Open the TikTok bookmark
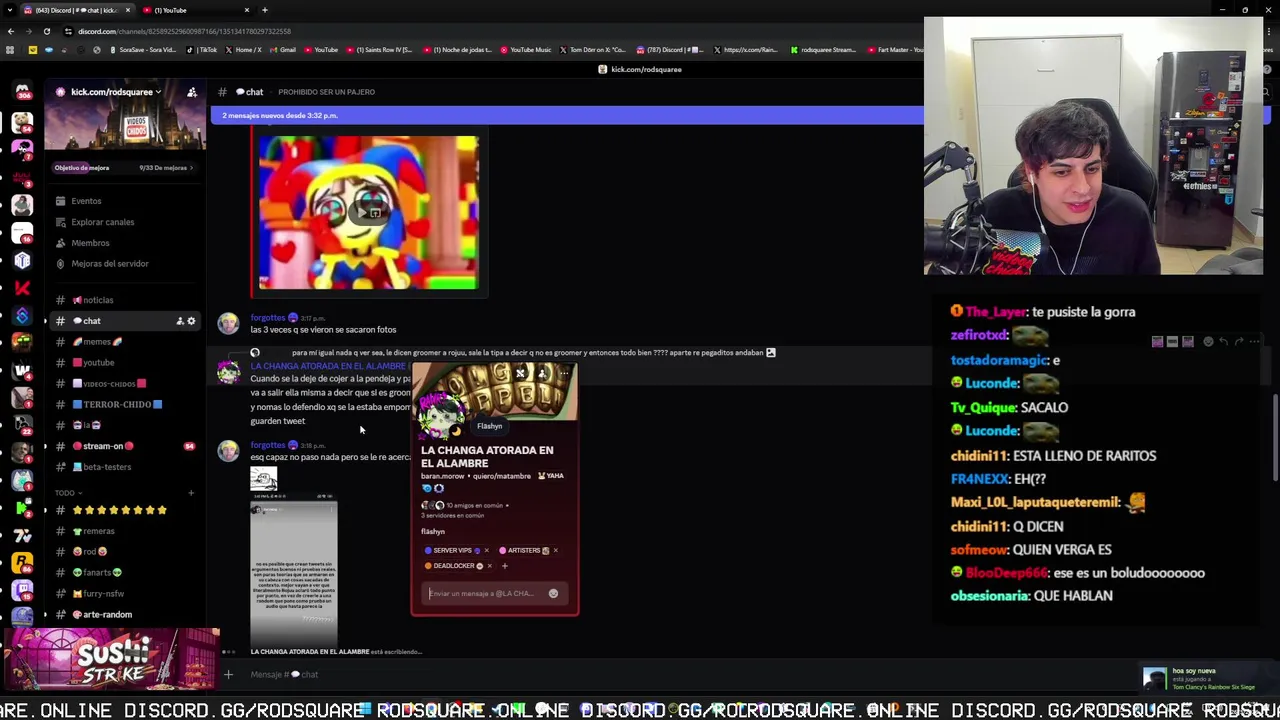The image size is (1280, 720). coord(203,50)
